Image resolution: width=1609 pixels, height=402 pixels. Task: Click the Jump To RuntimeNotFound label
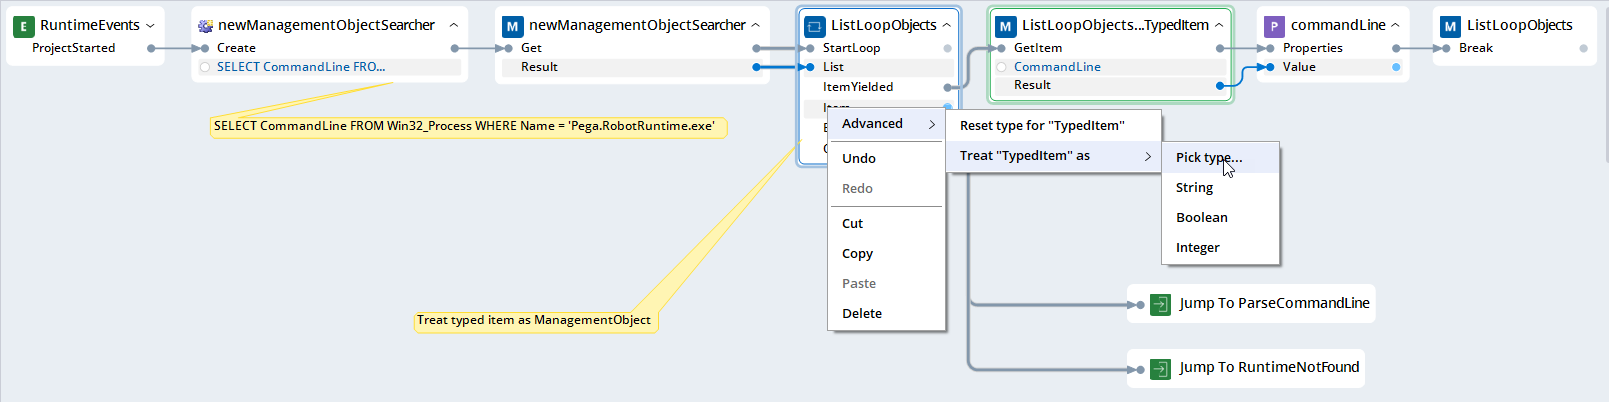click(1269, 367)
